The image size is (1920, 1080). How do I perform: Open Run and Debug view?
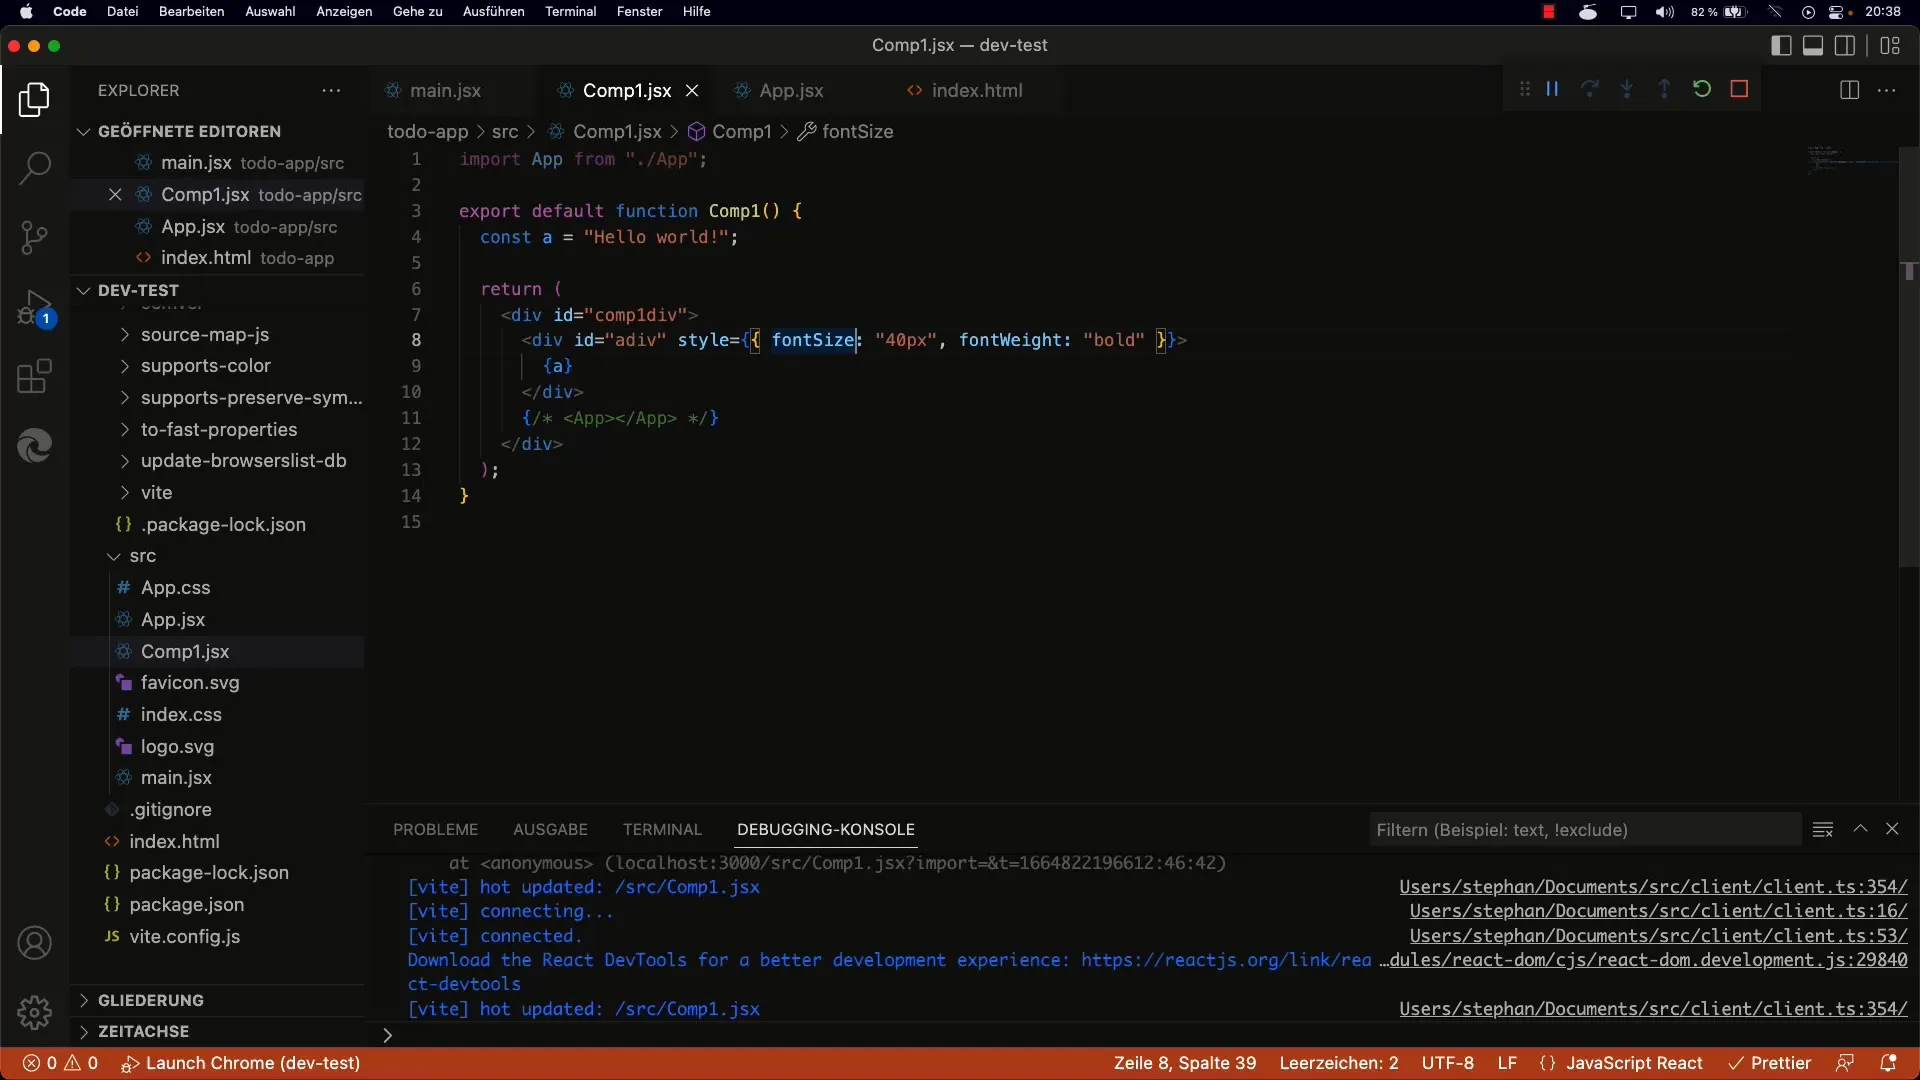coord(34,308)
